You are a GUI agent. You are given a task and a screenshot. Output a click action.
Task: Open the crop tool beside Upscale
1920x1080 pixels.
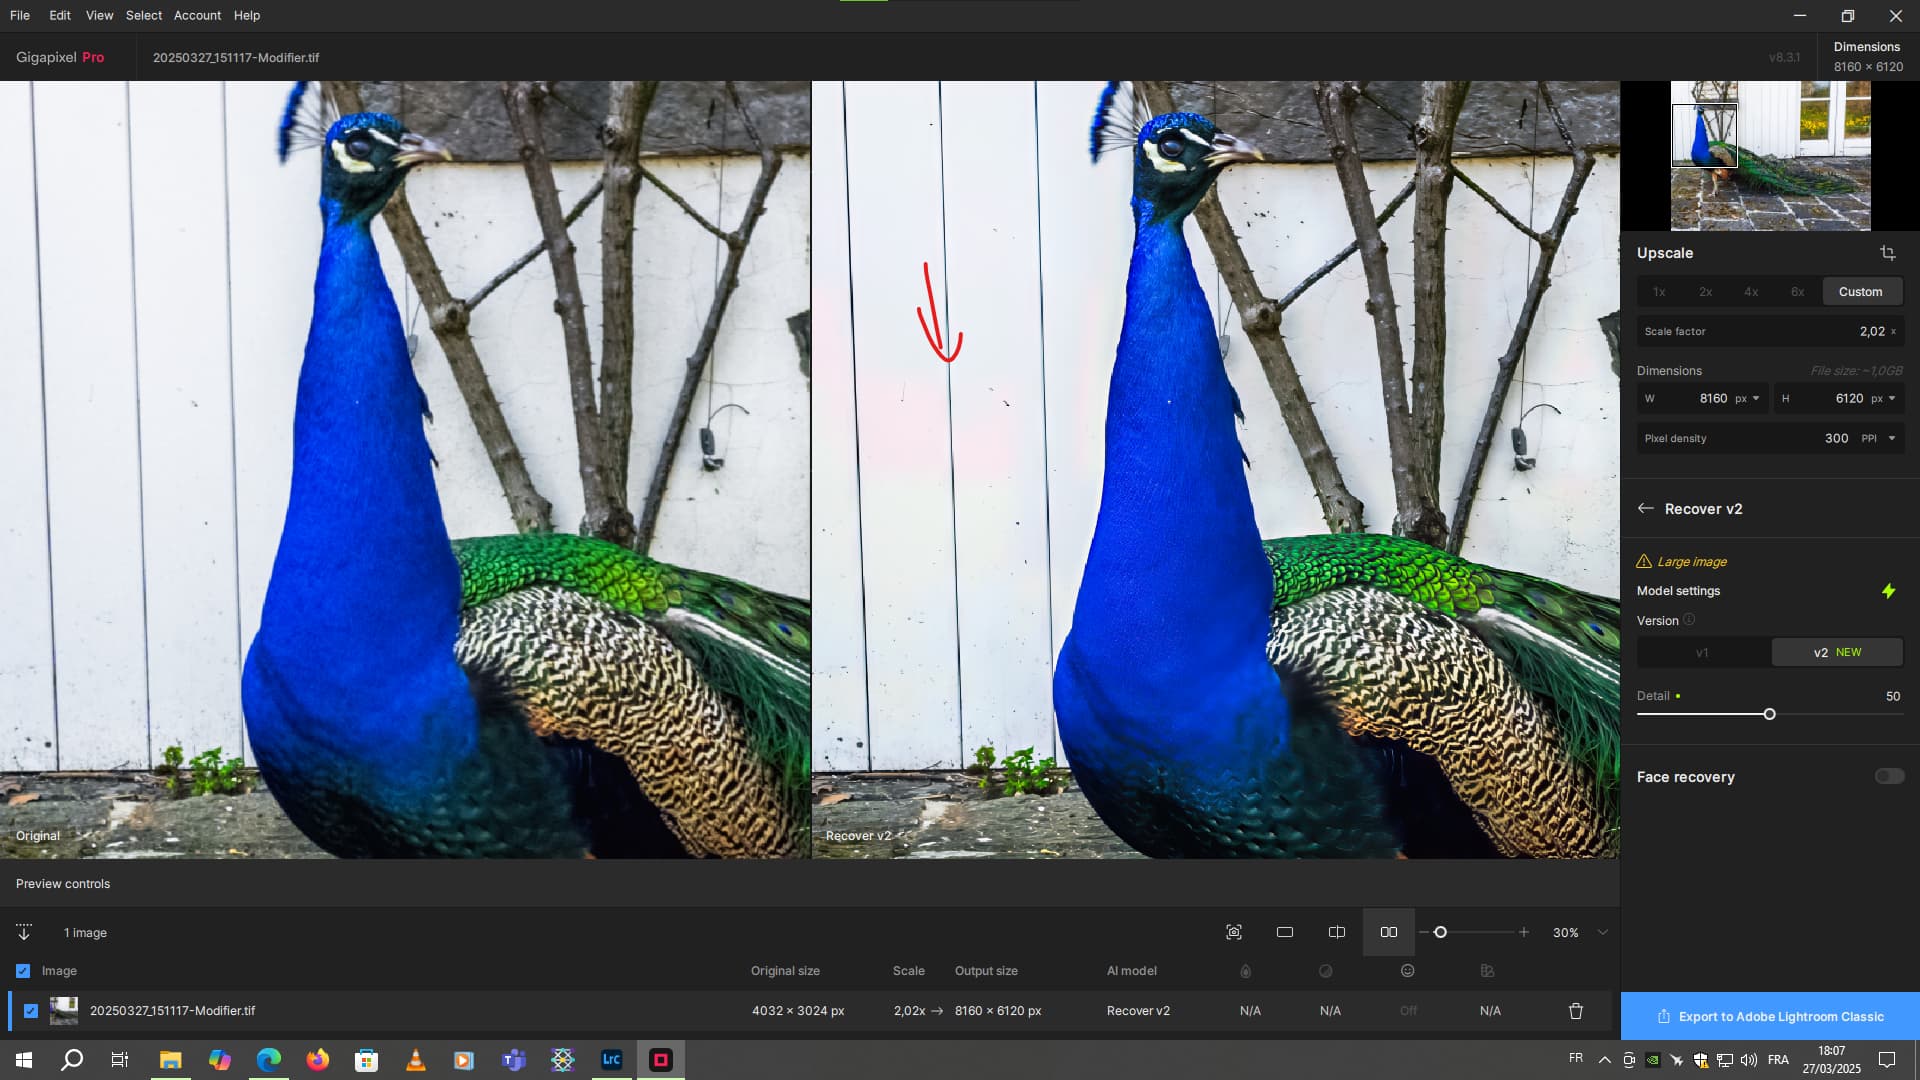[x=1887, y=253]
